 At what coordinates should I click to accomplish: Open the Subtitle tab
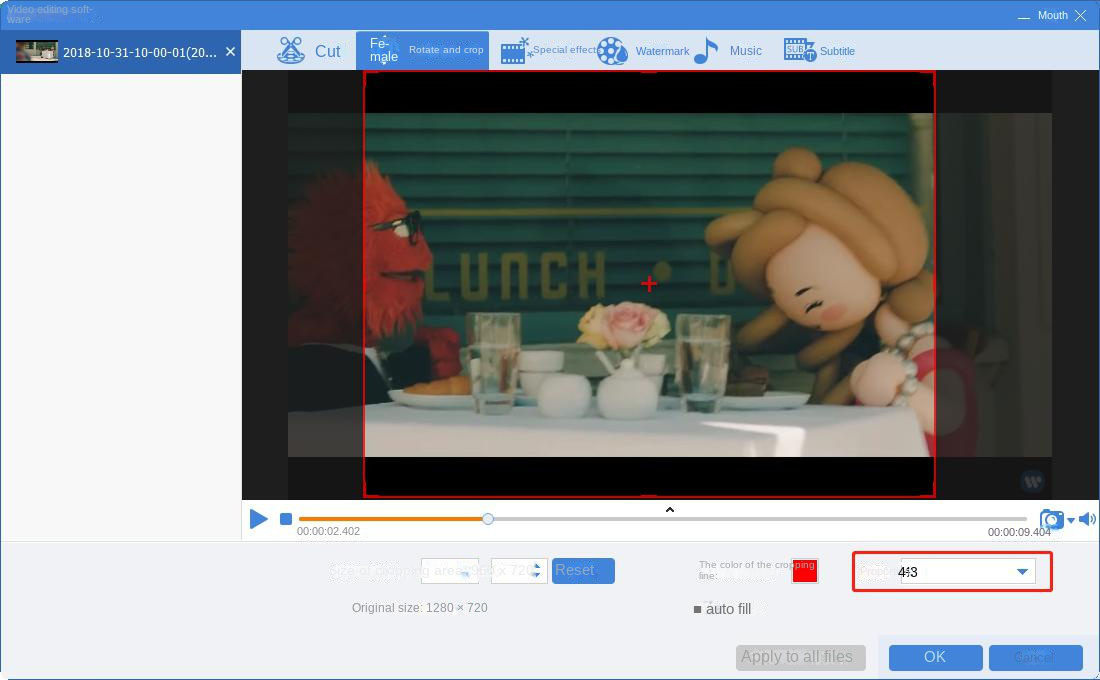819,51
